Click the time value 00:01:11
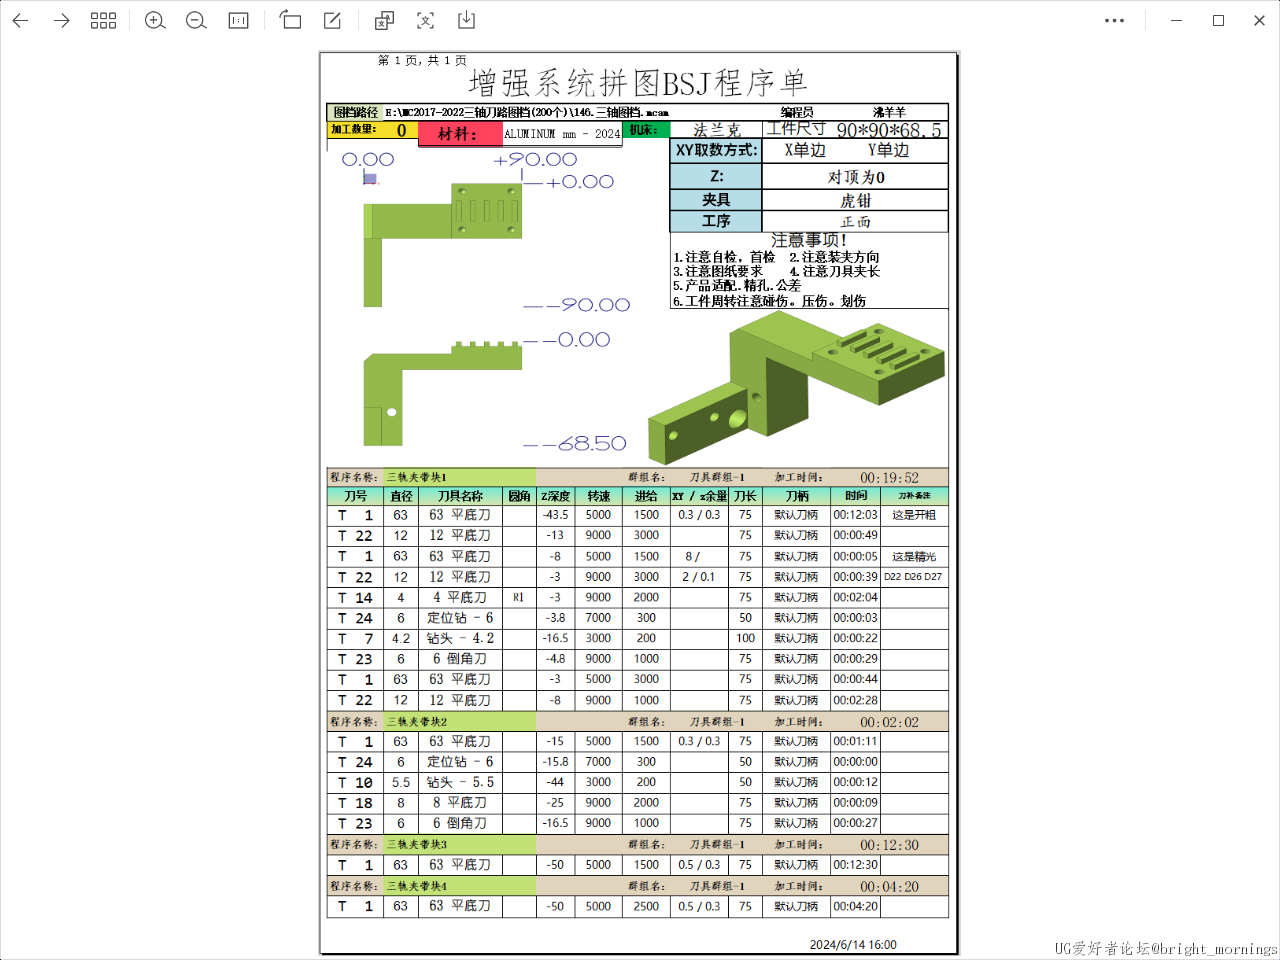 tap(855, 741)
